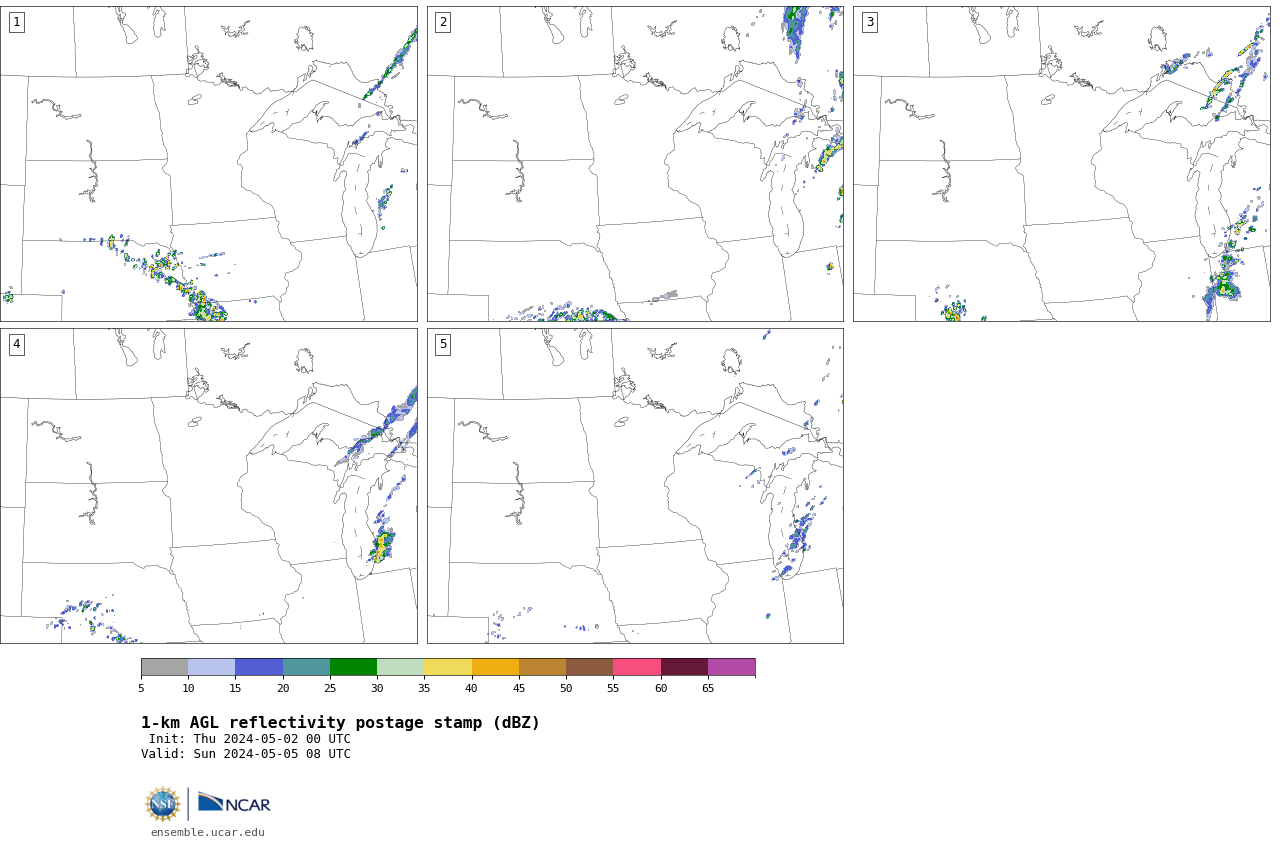Click the colorbar tick label 50

[566, 688]
